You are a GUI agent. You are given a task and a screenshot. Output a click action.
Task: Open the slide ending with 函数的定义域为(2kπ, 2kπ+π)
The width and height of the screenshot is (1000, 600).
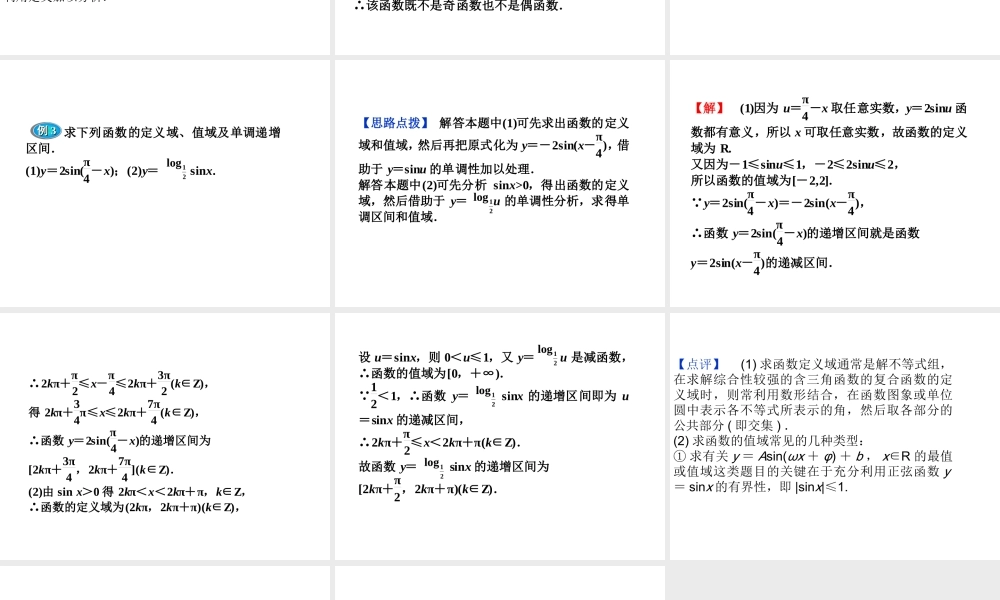165,436
